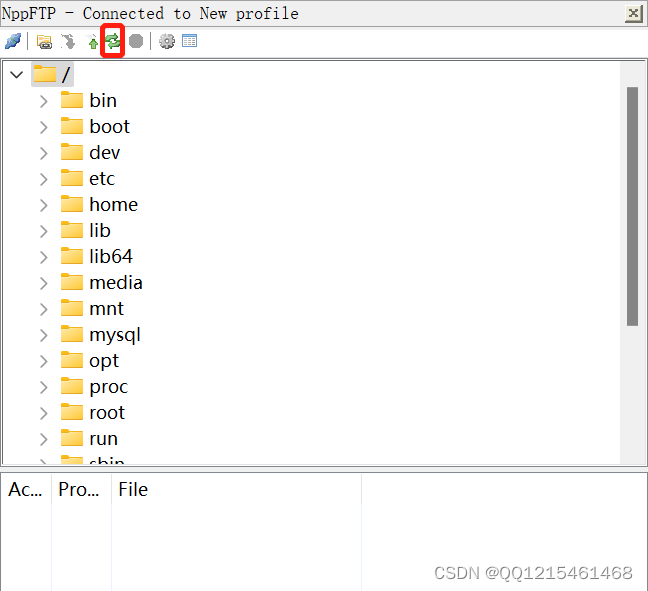
Task: Expand the bin folder
Action: [x=44, y=101]
